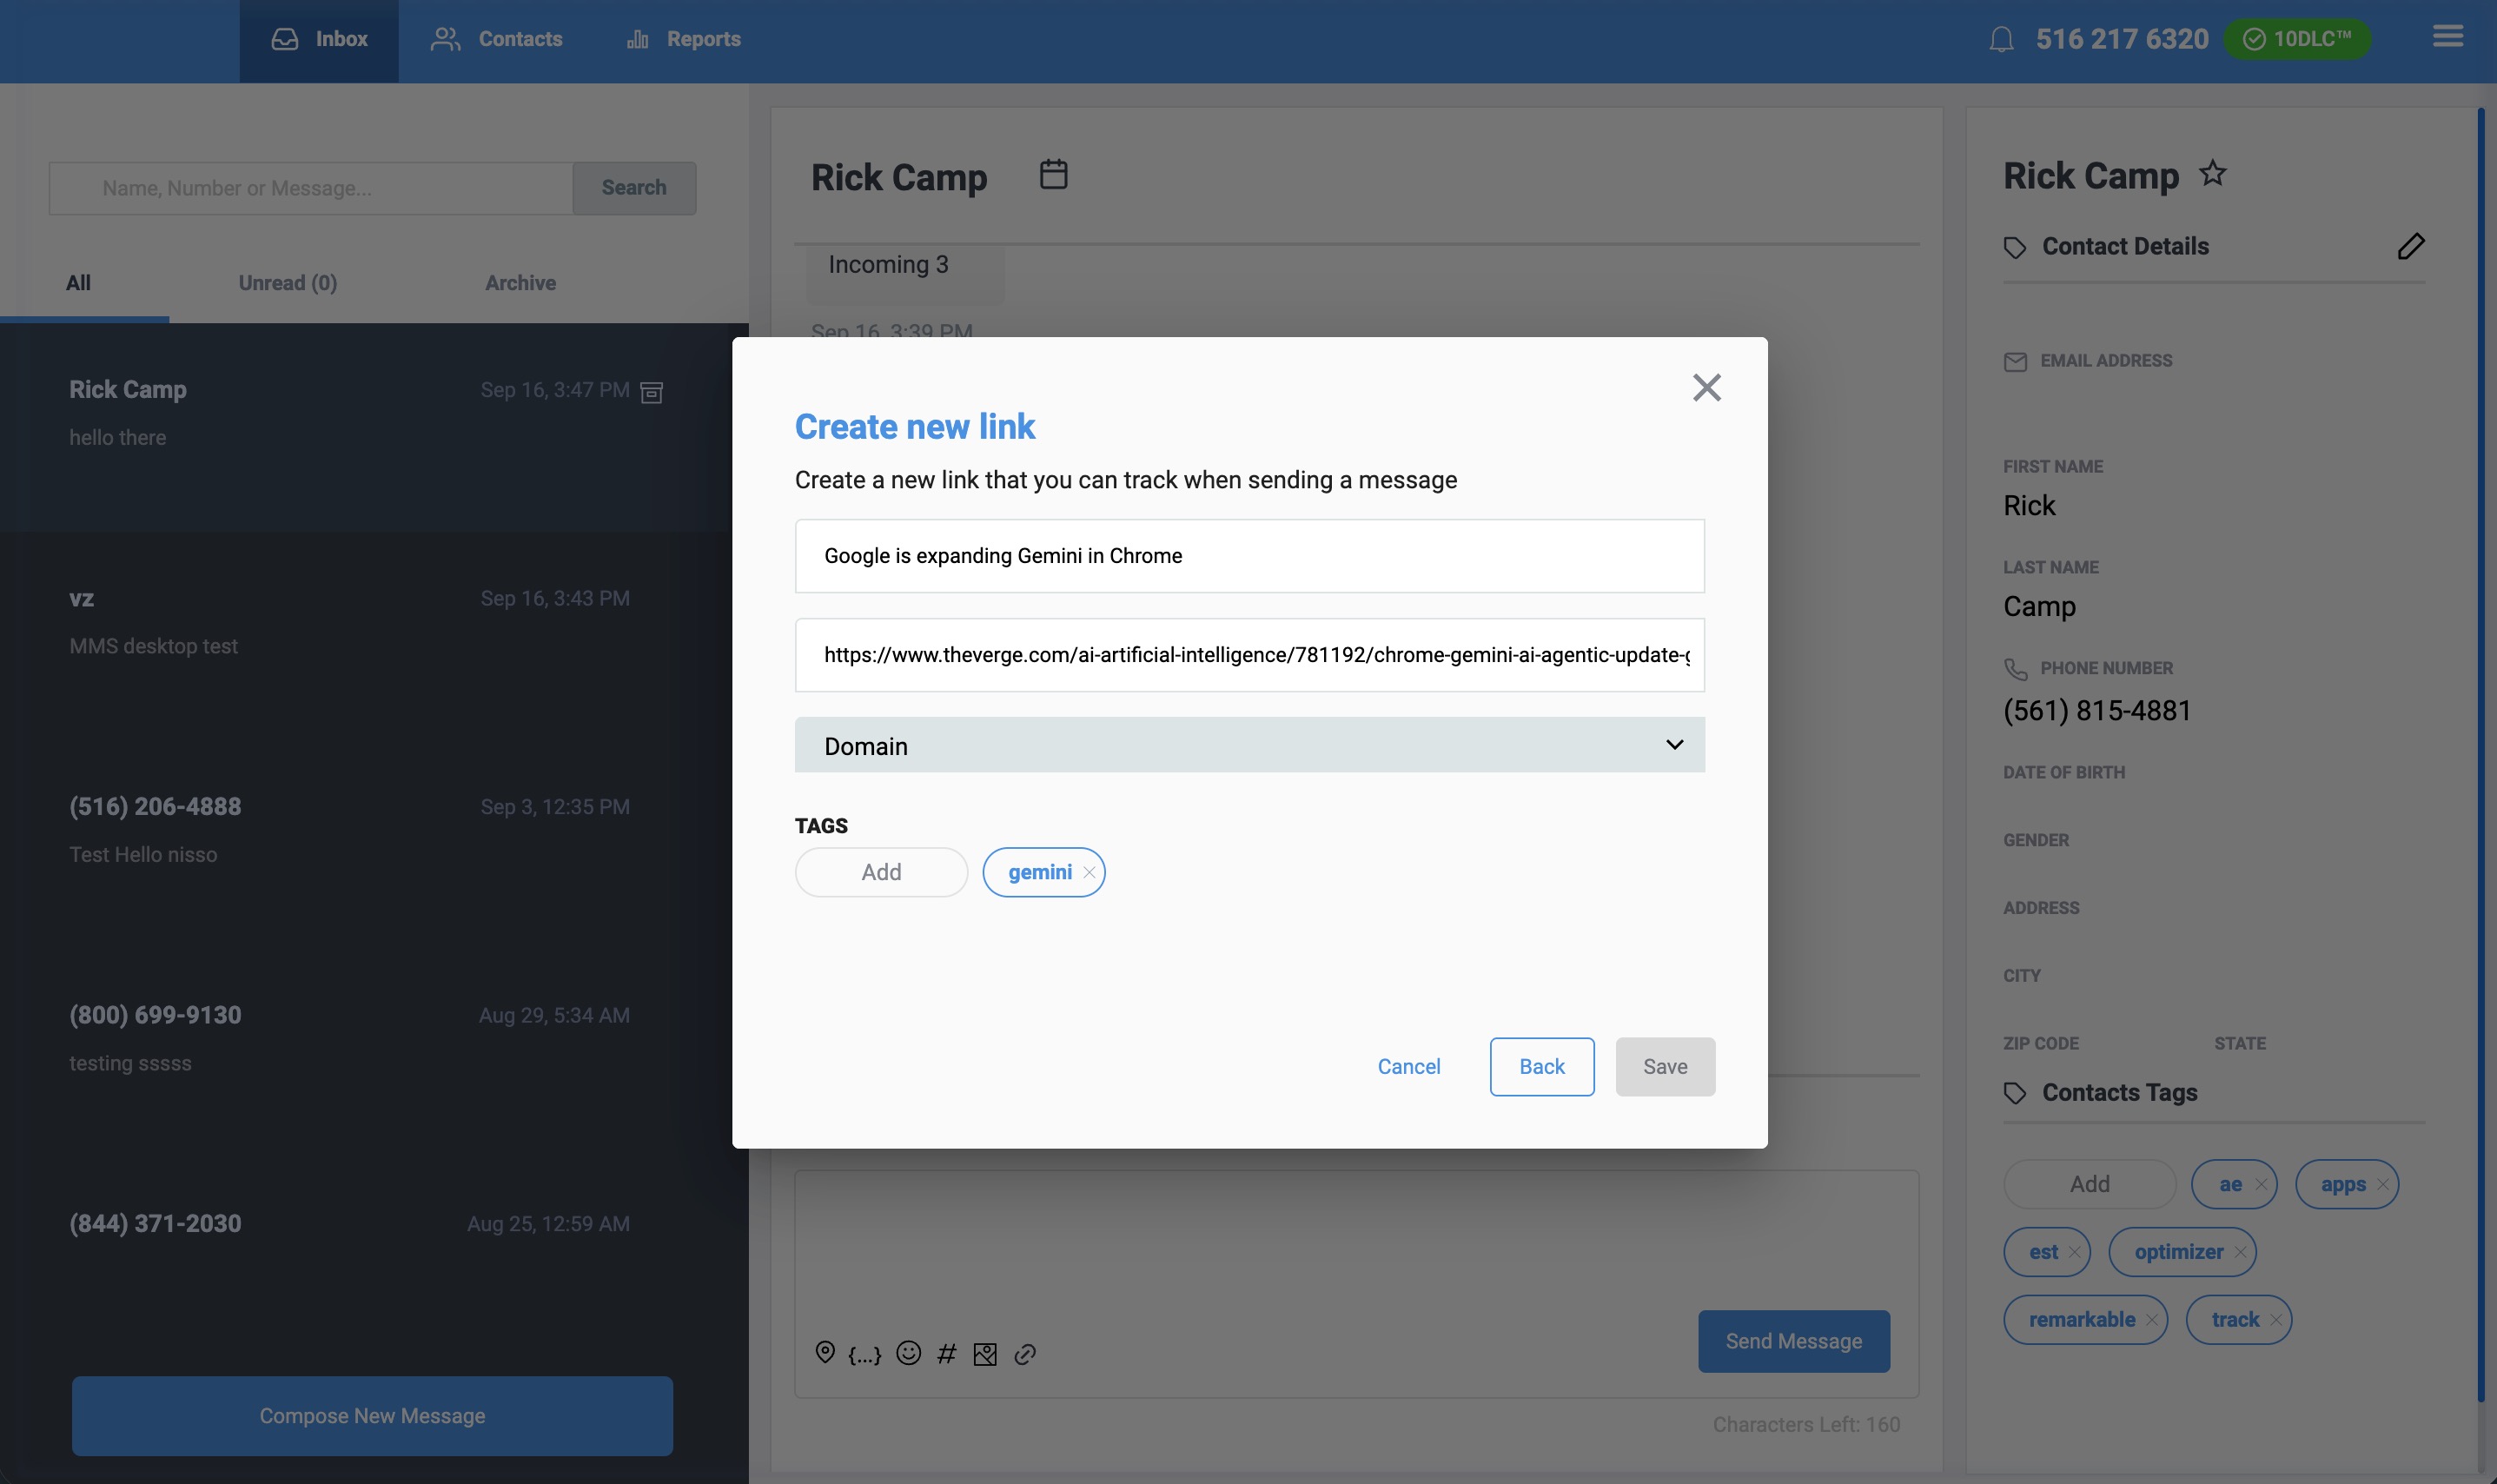The width and height of the screenshot is (2497, 1484).
Task: Open the Reports tab
Action: click(x=684, y=40)
